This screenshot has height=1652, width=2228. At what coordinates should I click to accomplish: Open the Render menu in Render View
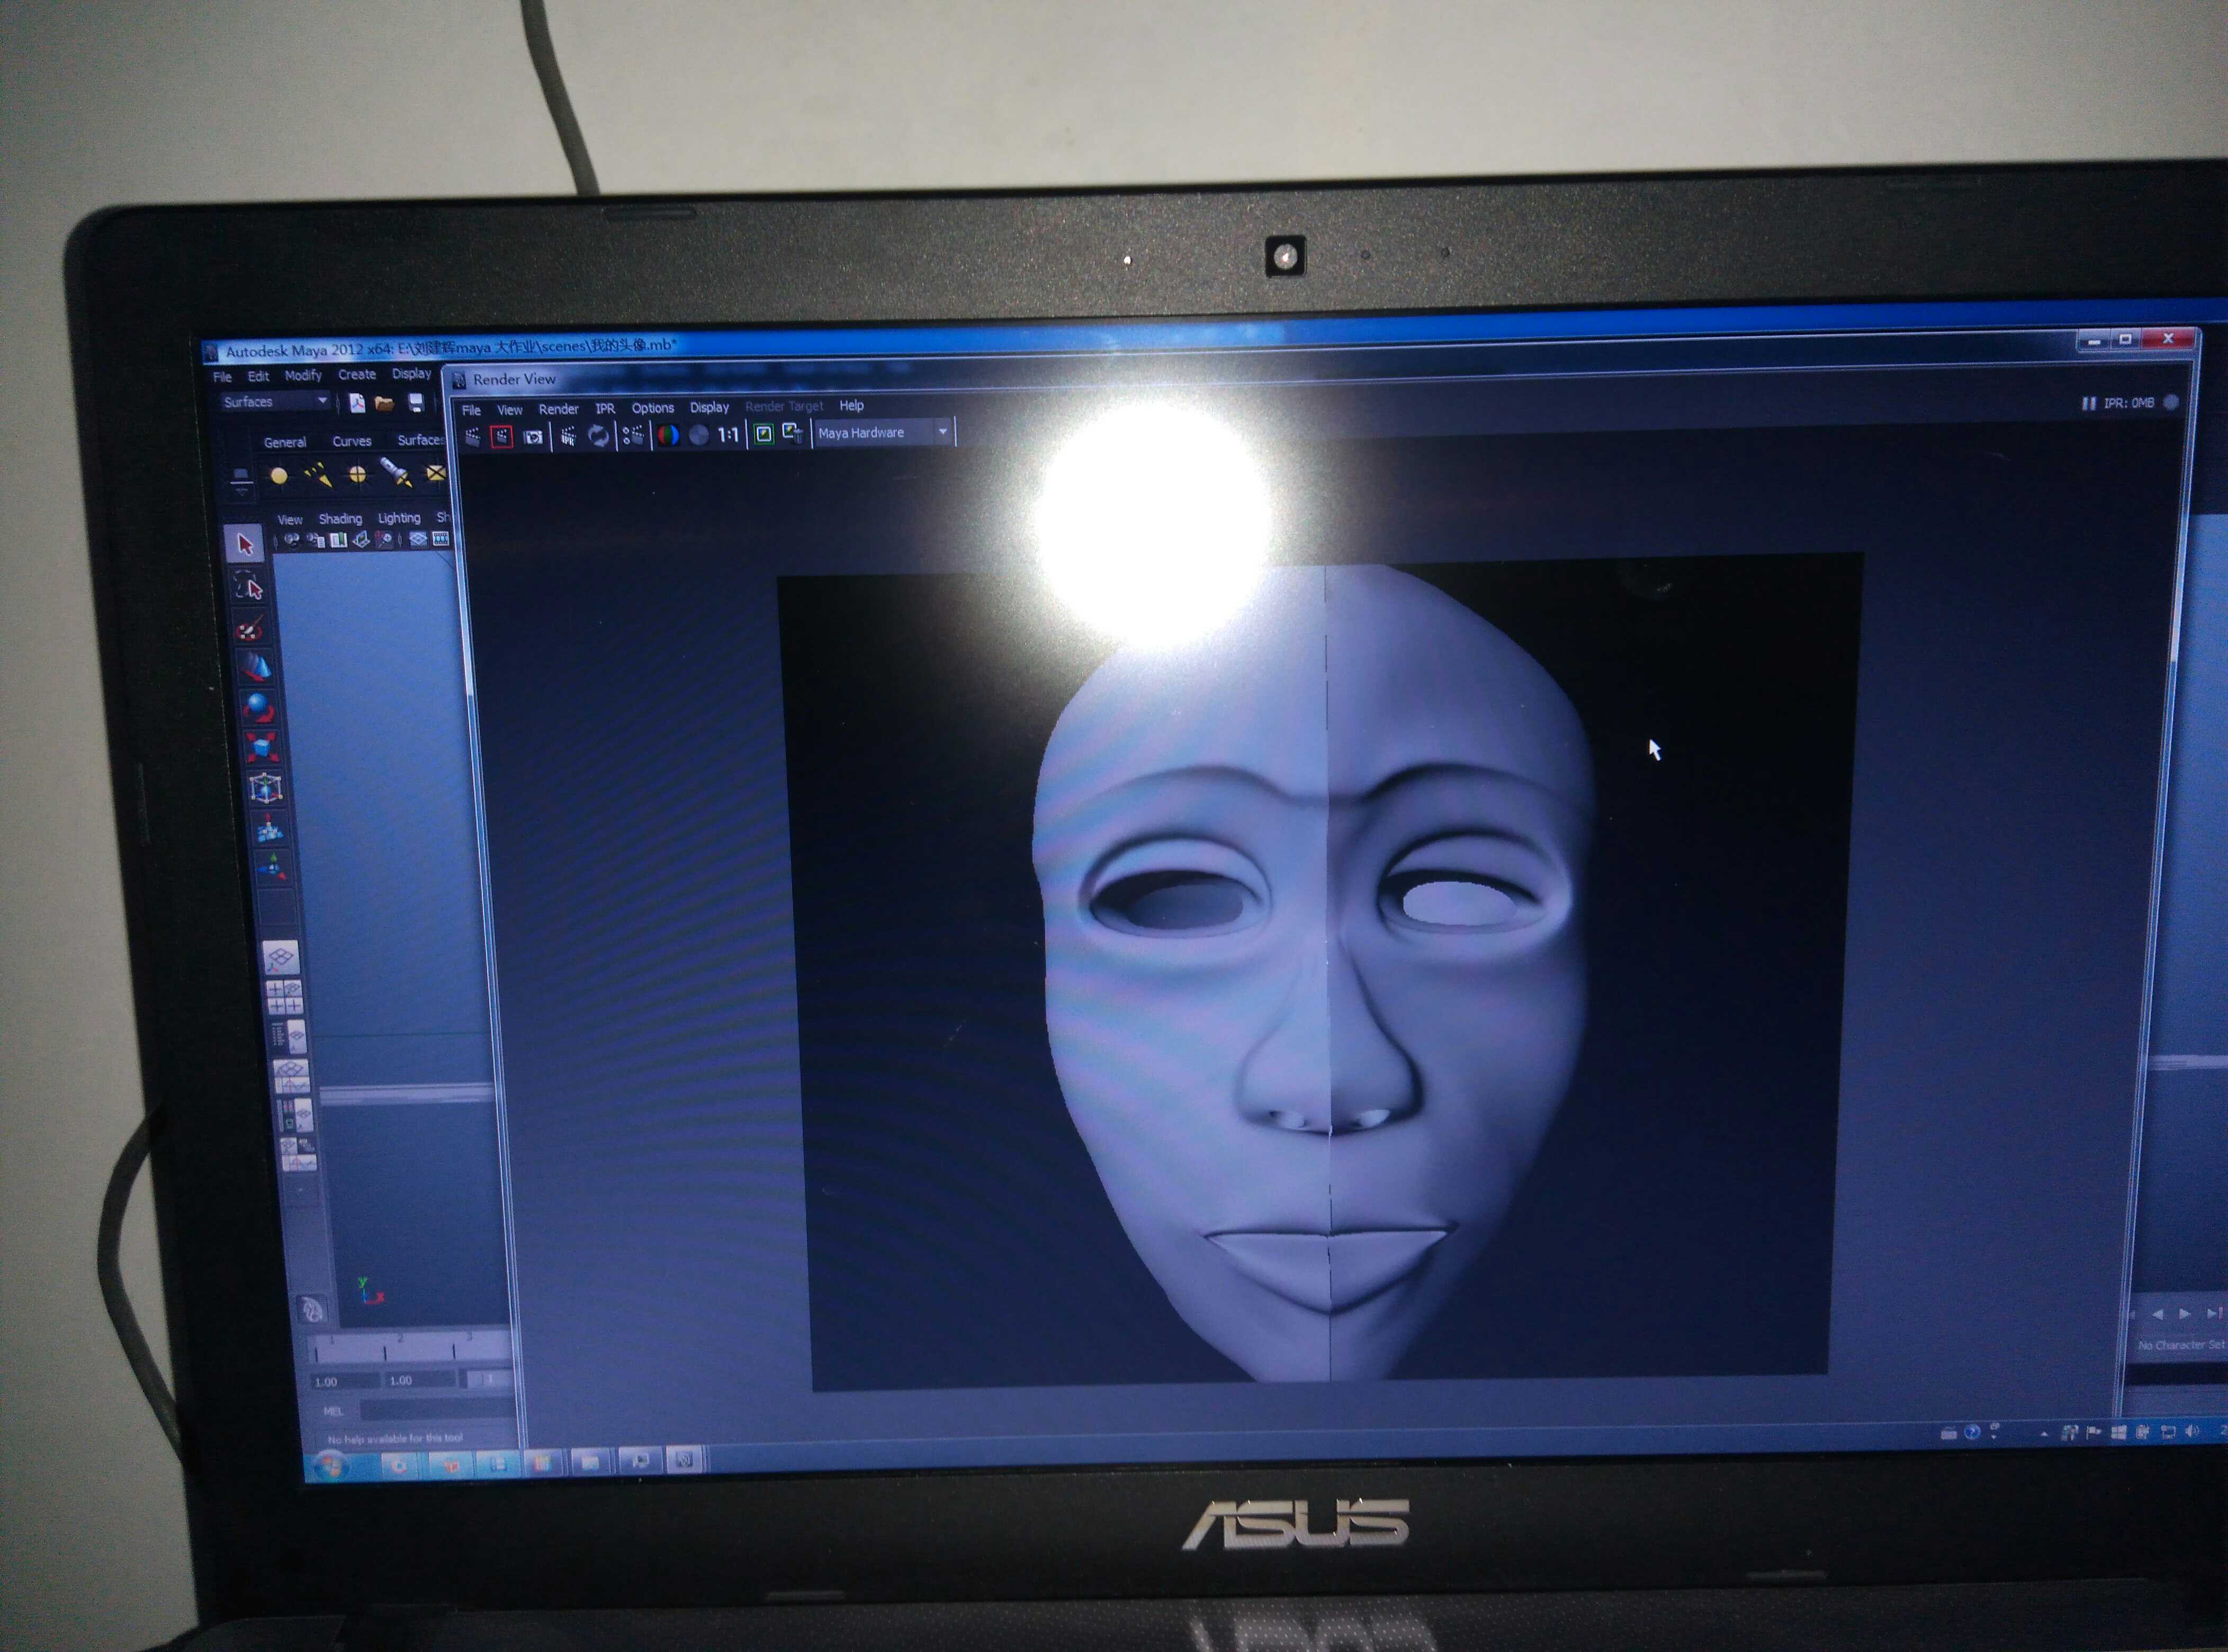point(558,409)
